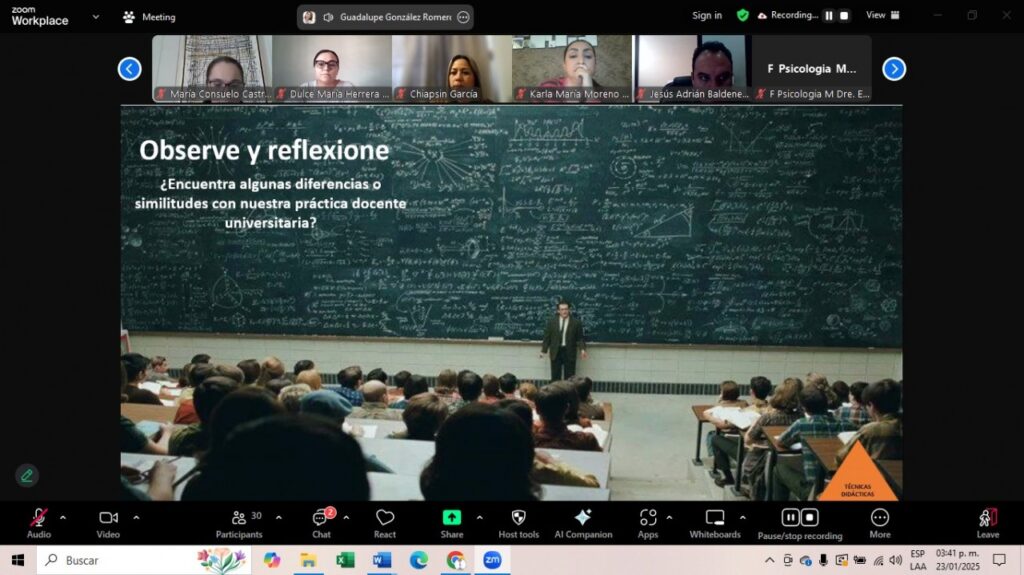Launch AI Companion

point(583,524)
